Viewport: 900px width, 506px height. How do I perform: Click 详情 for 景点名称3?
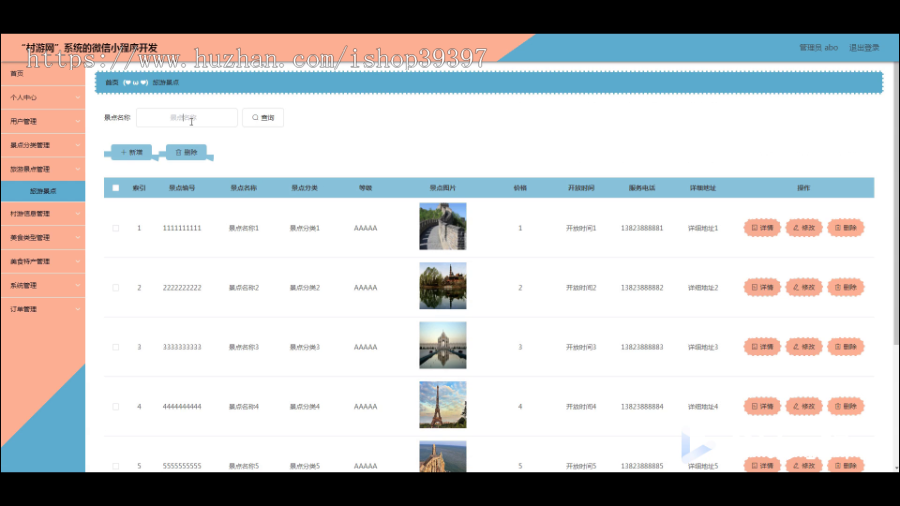(762, 347)
